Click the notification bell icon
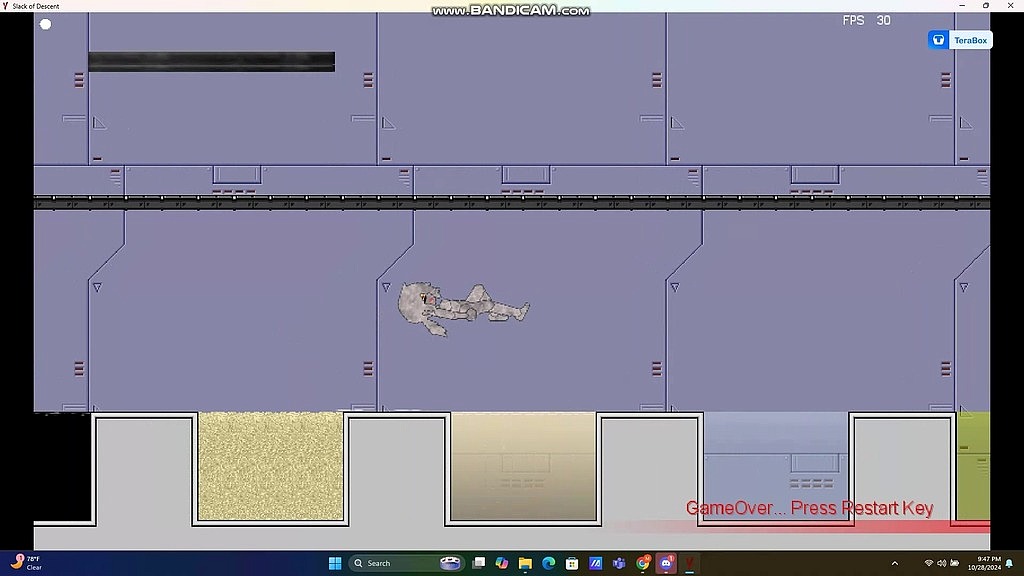The width and height of the screenshot is (1024, 576). pos(1011,563)
